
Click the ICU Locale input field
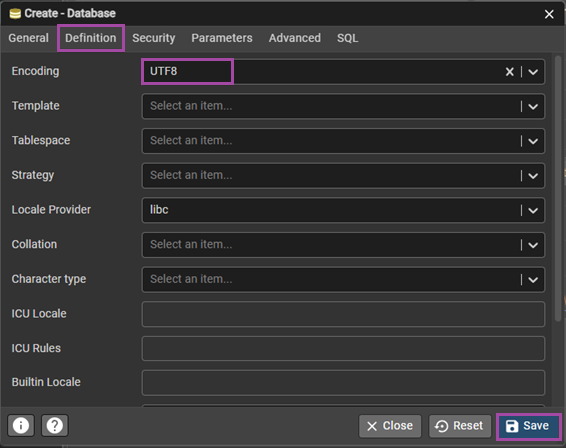[x=343, y=314]
